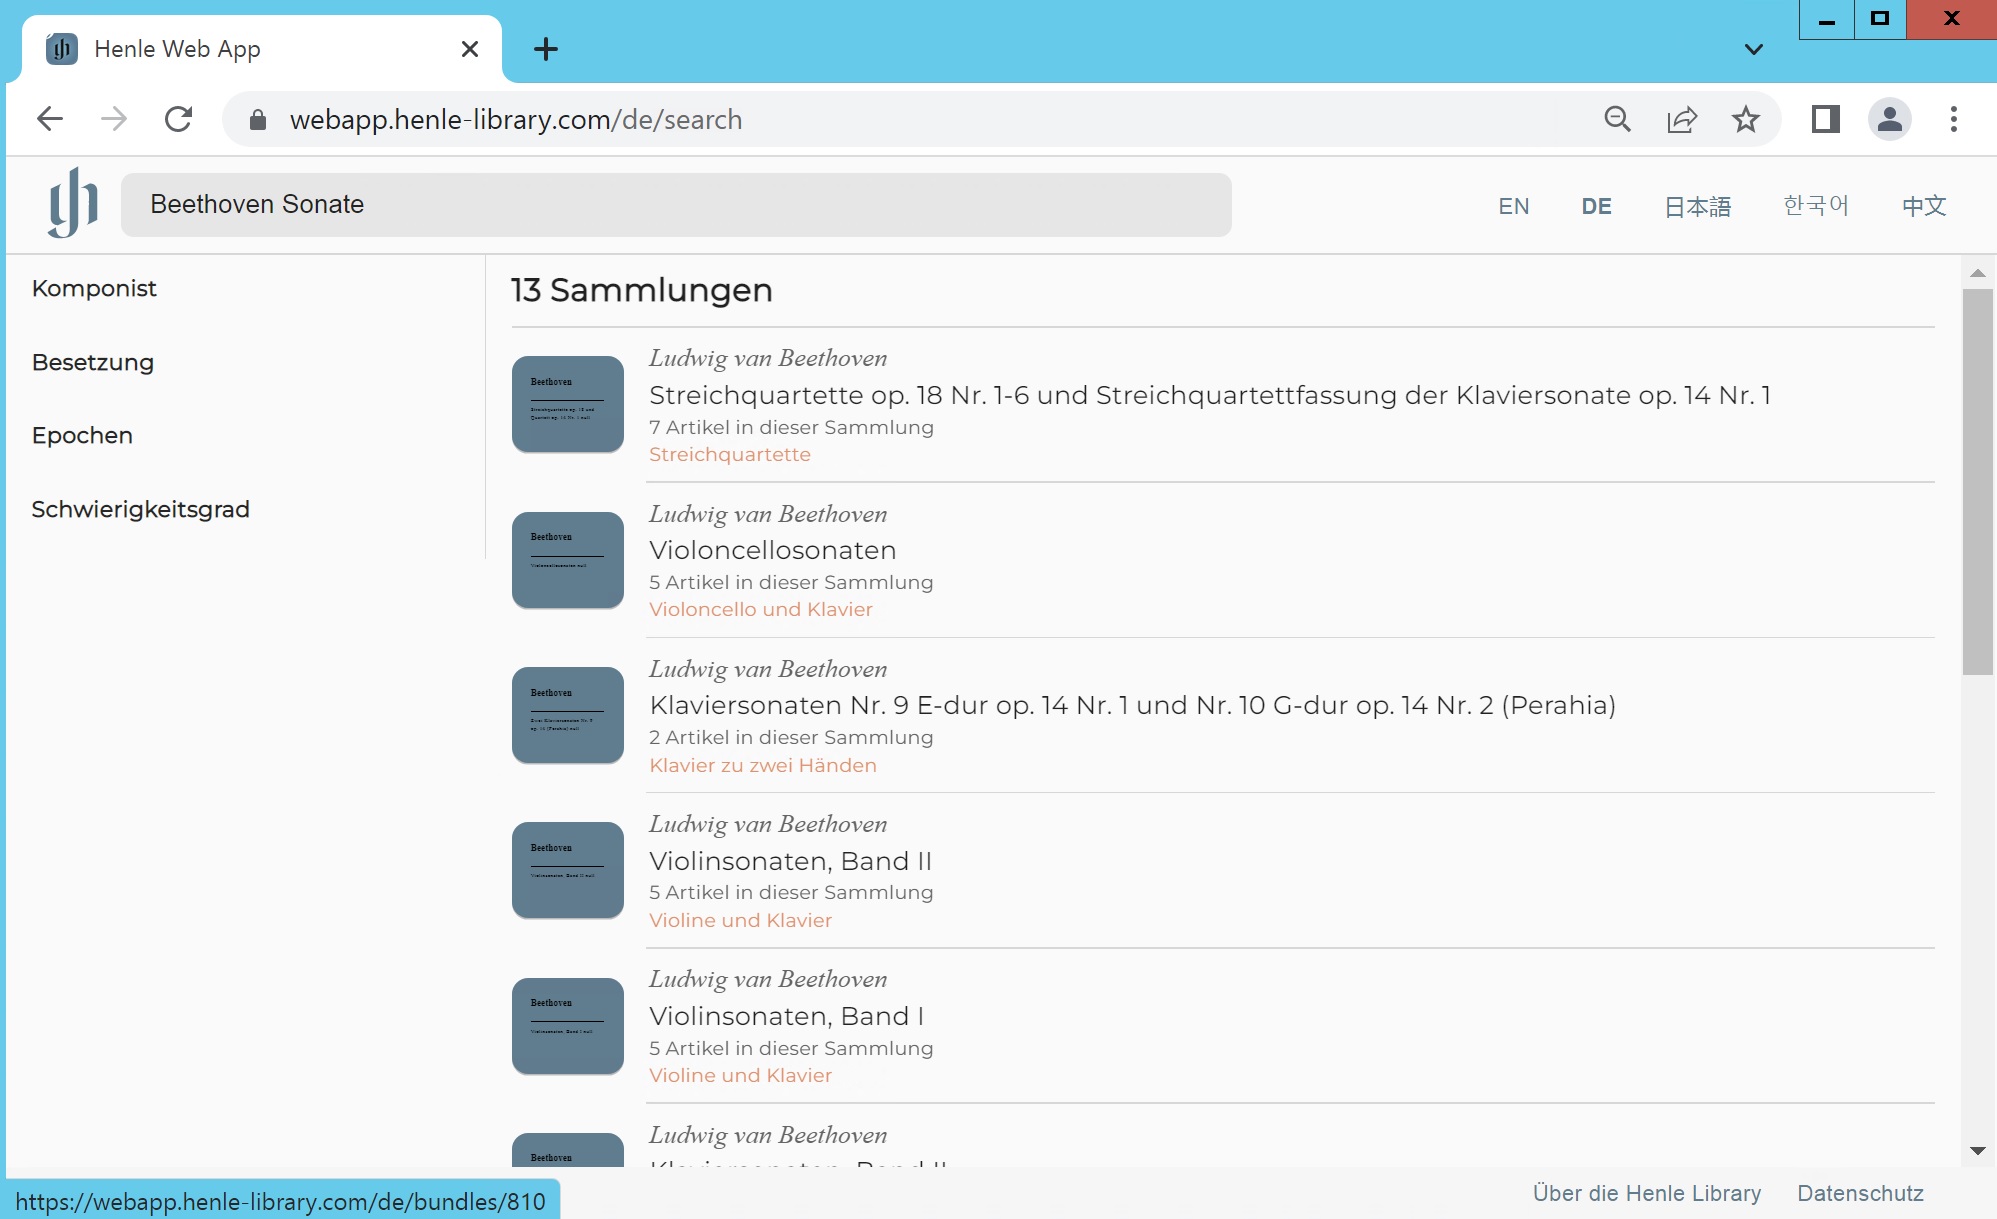Switch language to EN
The width and height of the screenshot is (1997, 1219).
point(1513,206)
